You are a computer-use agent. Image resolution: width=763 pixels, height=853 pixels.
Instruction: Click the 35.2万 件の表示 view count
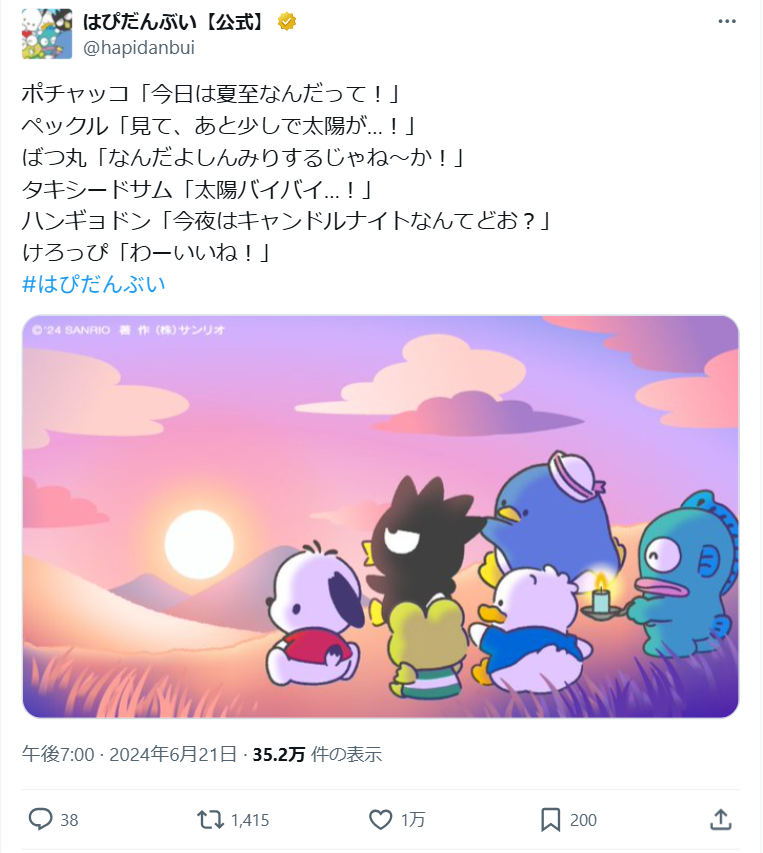pos(317,754)
